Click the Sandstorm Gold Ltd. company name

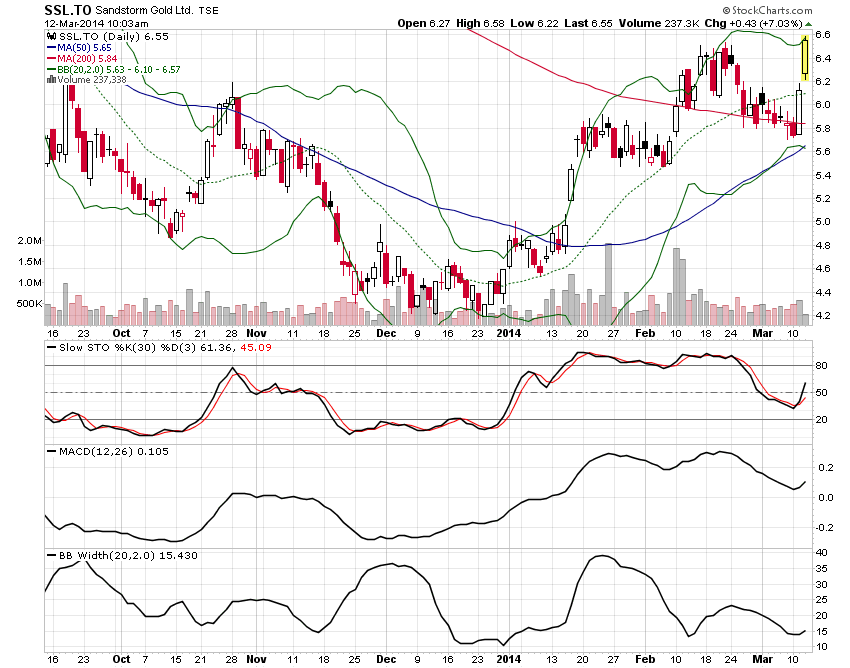(x=144, y=10)
